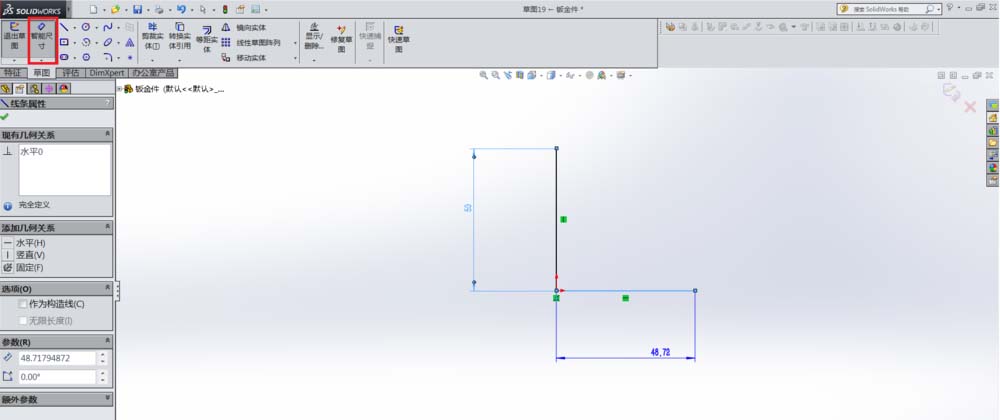Screen dimensions: 1000x420
Task: Select the 水平0 relation in list
Action: pos(32,152)
